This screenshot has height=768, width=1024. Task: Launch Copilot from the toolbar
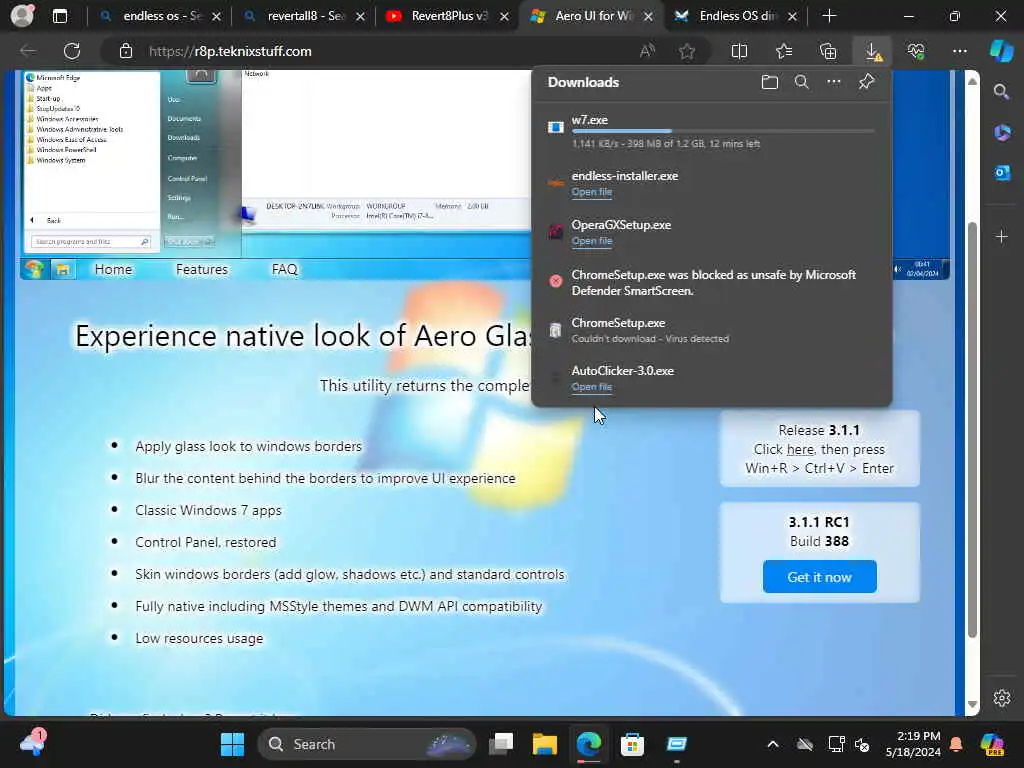coord(1001,51)
